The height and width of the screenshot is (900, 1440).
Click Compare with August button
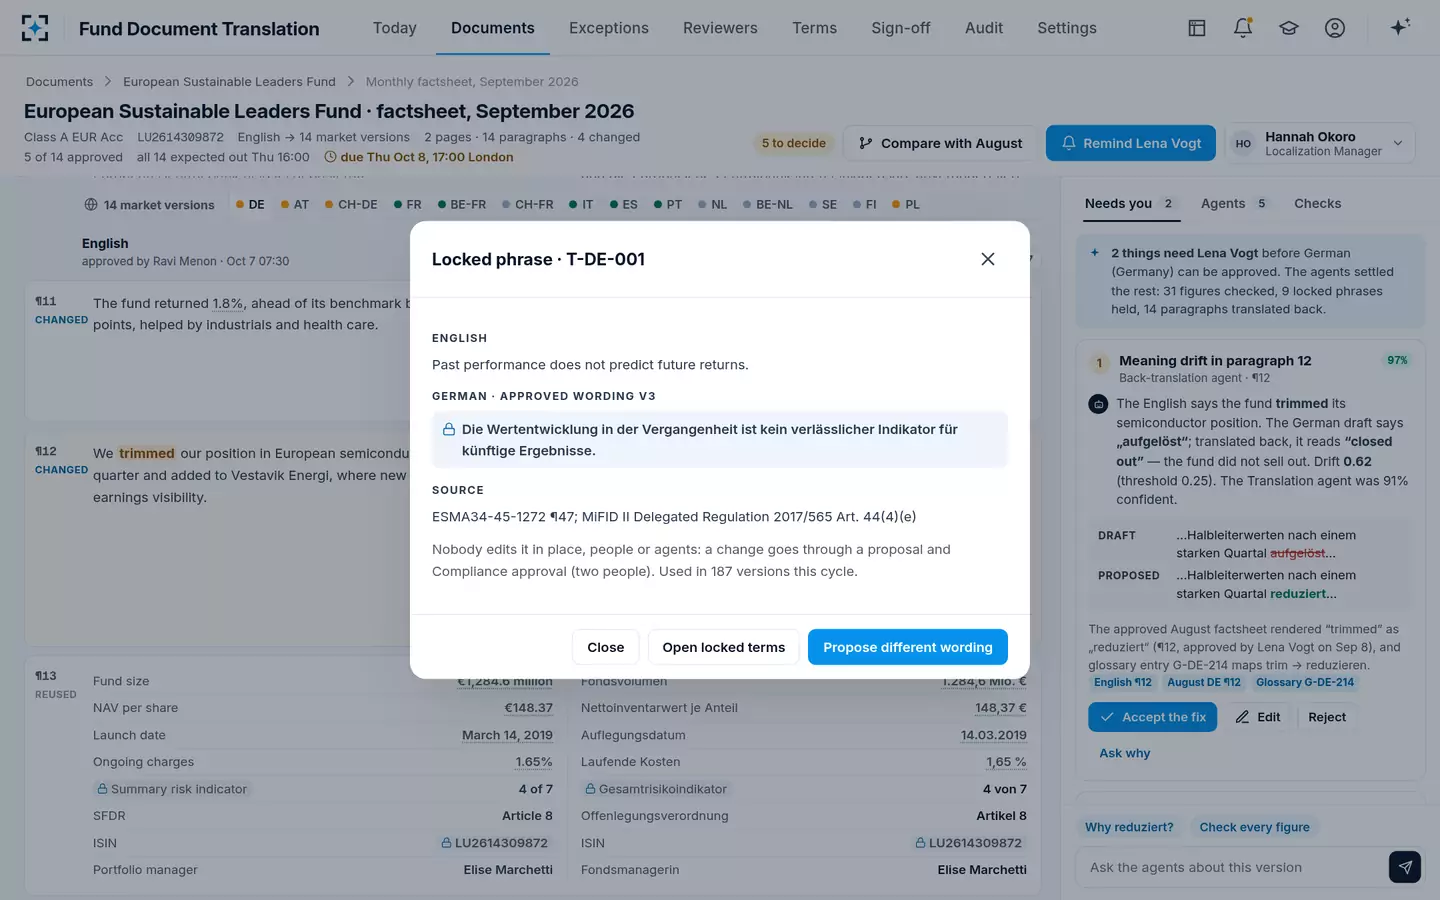coord(941,143)
